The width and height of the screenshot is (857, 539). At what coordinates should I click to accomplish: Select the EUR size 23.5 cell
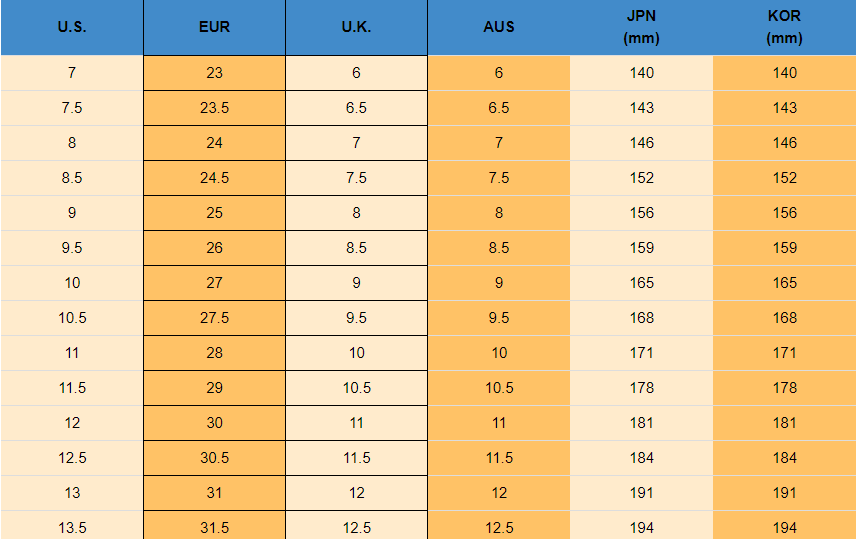(214, 108)
